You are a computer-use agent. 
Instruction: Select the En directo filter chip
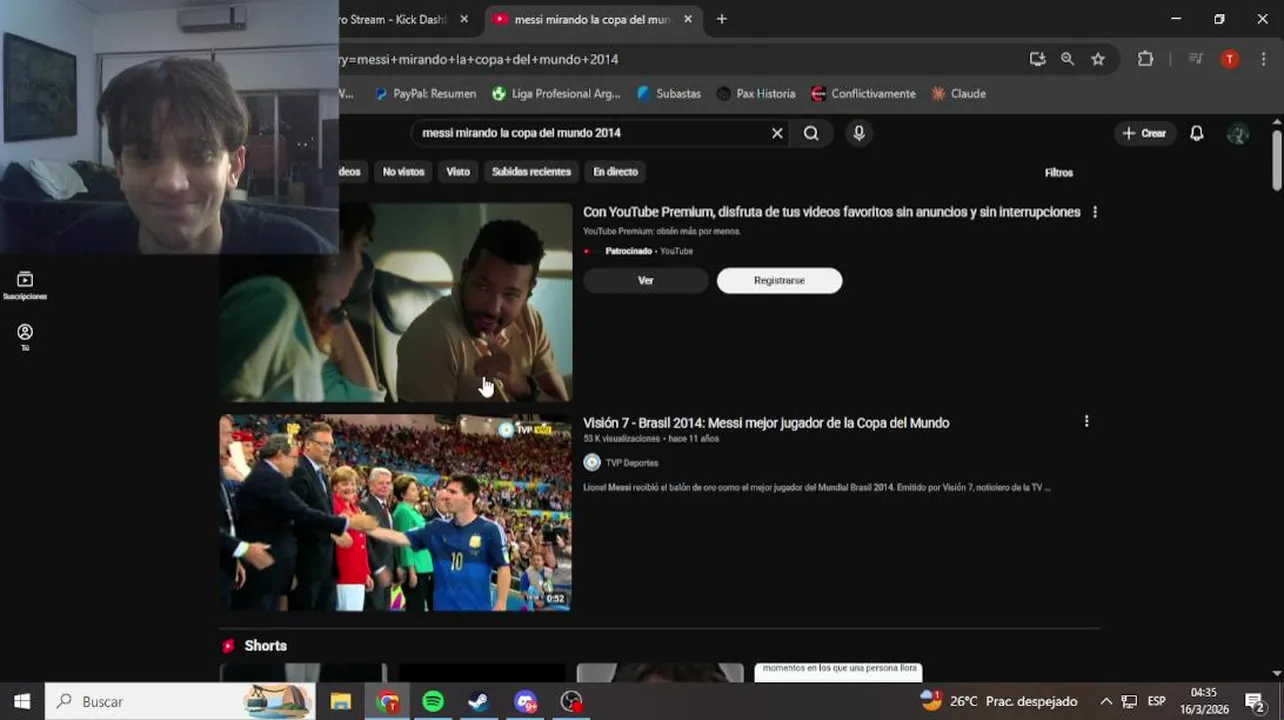(x=615, y=172)
